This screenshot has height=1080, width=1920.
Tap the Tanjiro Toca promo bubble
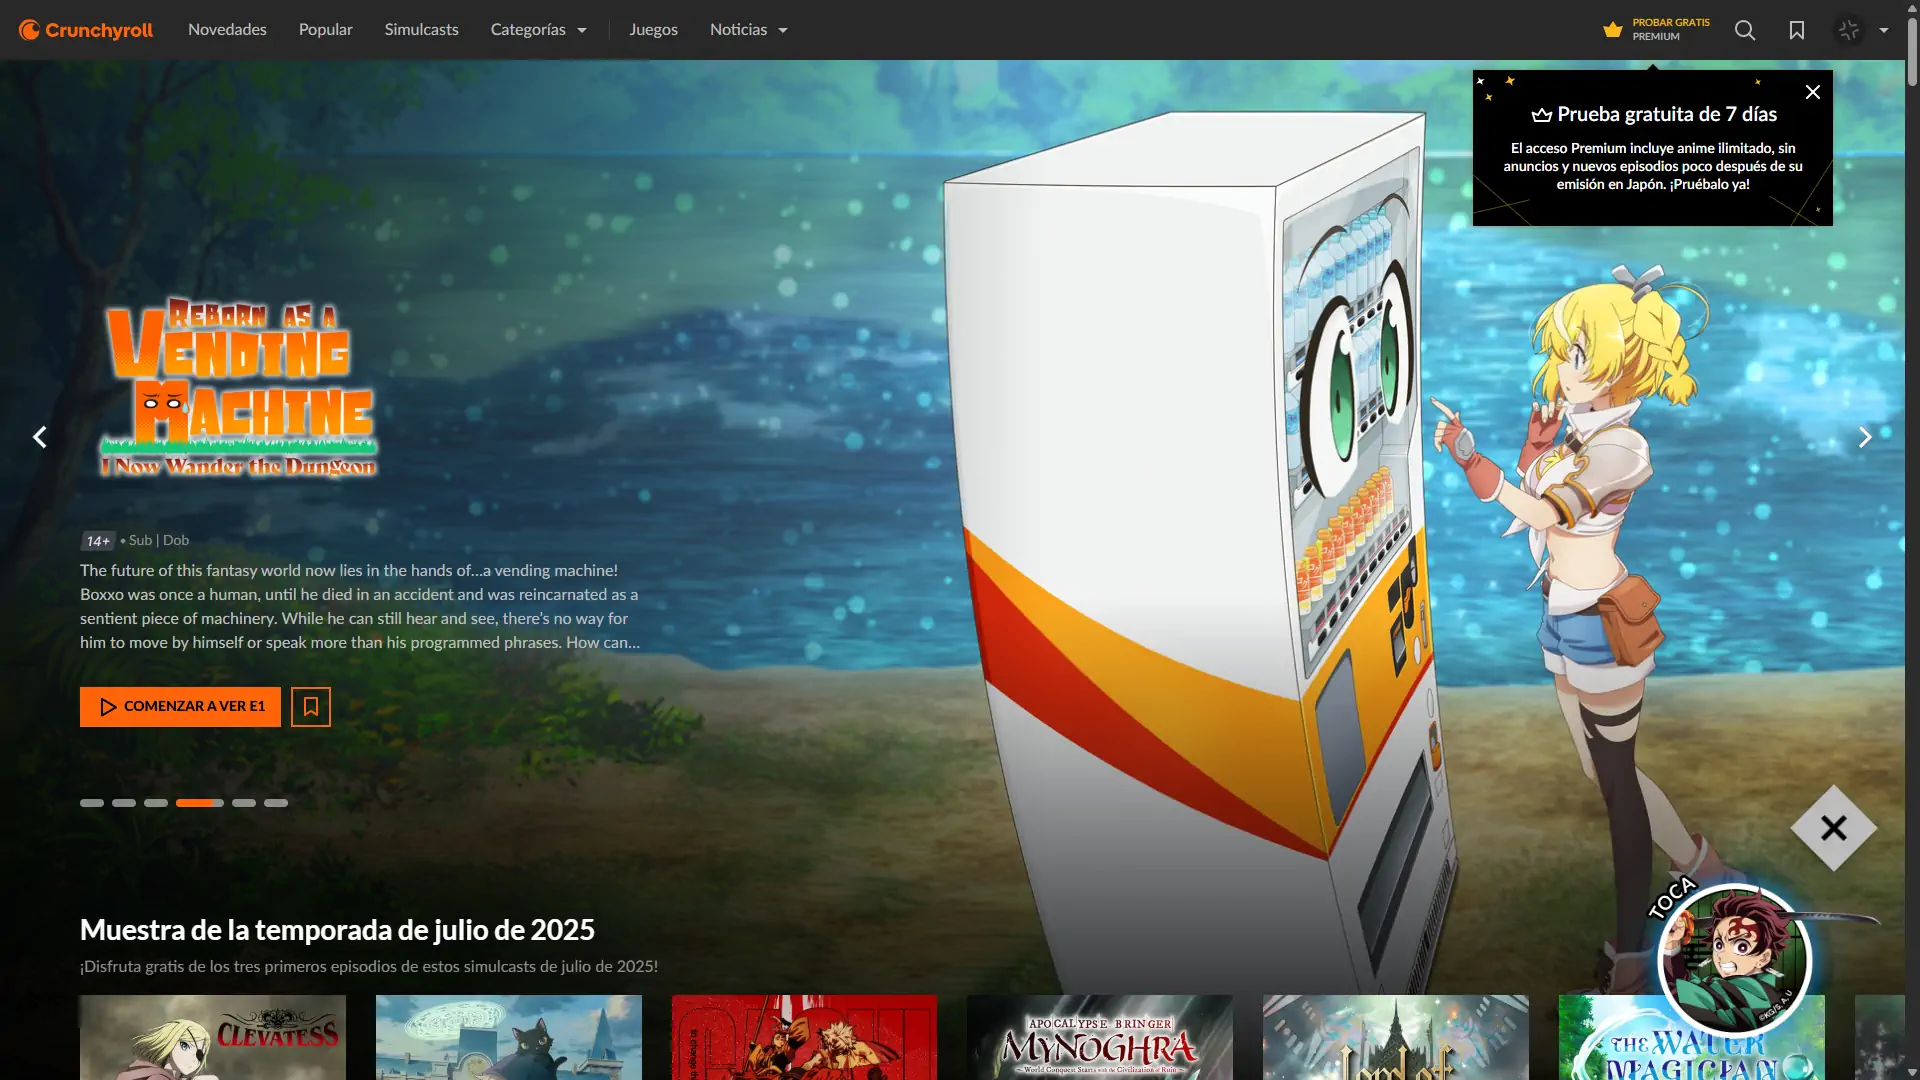[1735, 960]
